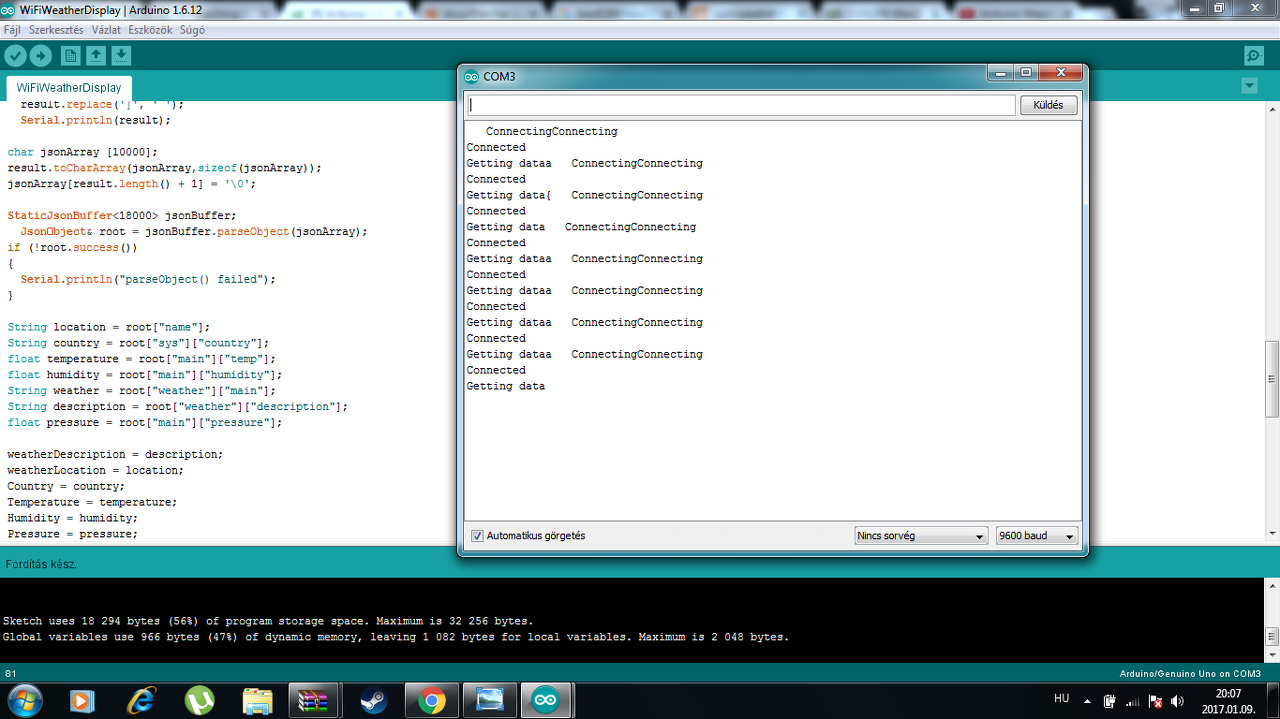The width and height of the screenshot is (1280, 719).
Task: Click the network signal tray icon
Action: 1133,701
